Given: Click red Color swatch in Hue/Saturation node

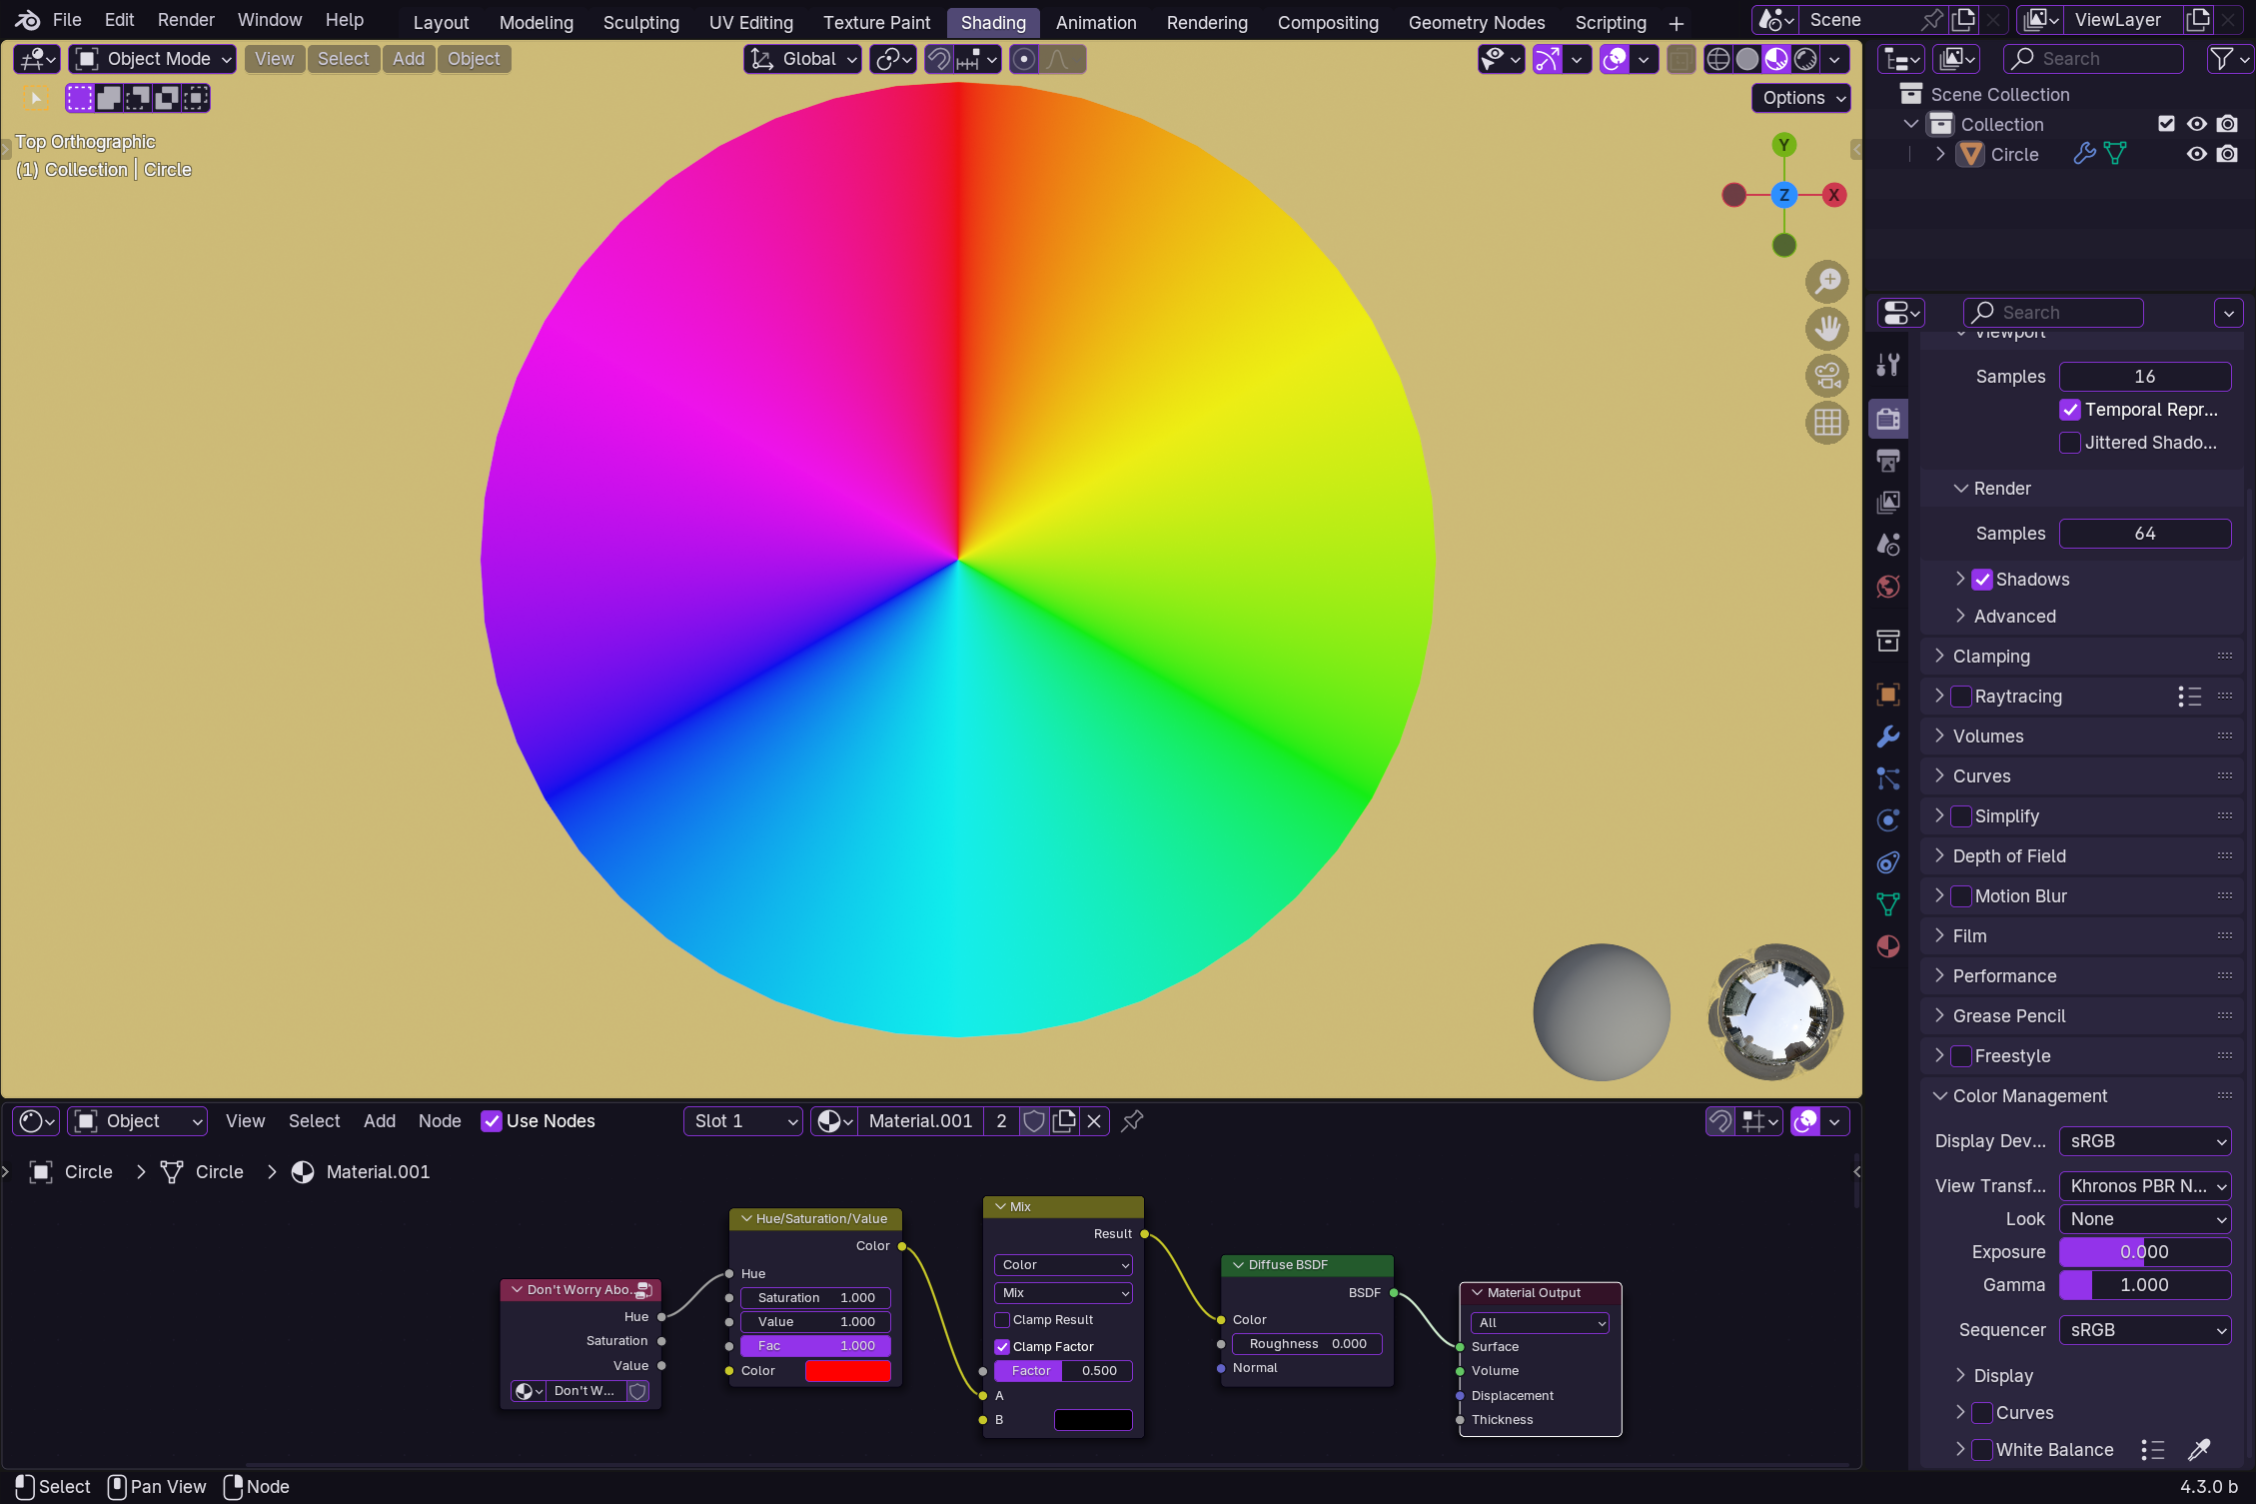Looking at the screenshot, I should click(x=847, y=1371).
